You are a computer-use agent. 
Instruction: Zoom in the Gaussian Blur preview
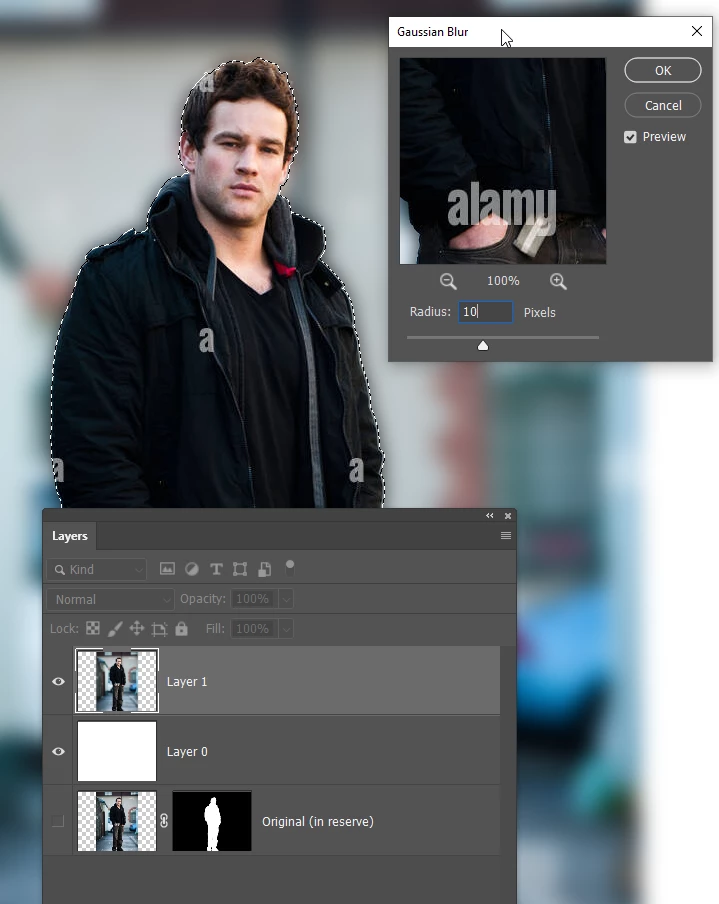click(558, 281)
